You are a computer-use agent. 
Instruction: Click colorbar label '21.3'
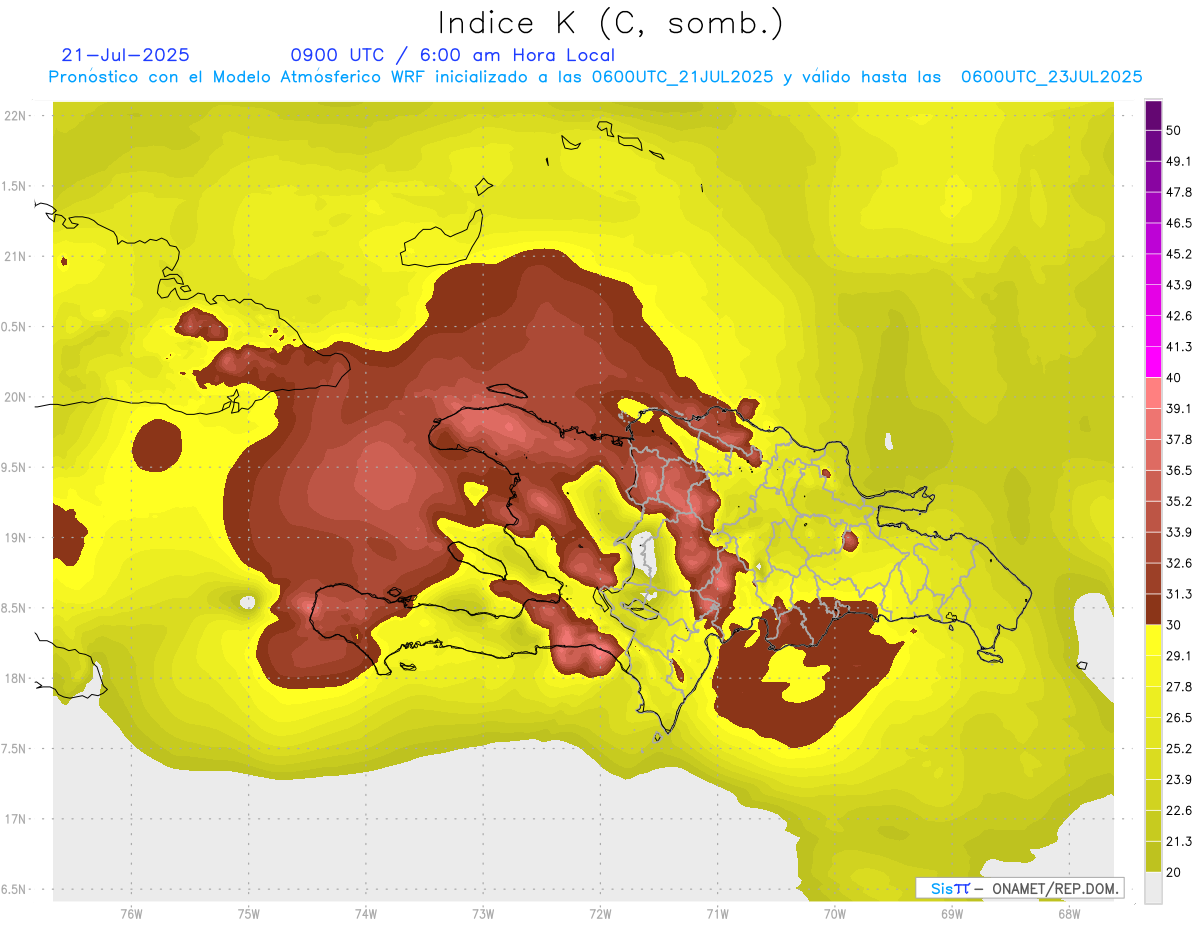click(1179, 841)
